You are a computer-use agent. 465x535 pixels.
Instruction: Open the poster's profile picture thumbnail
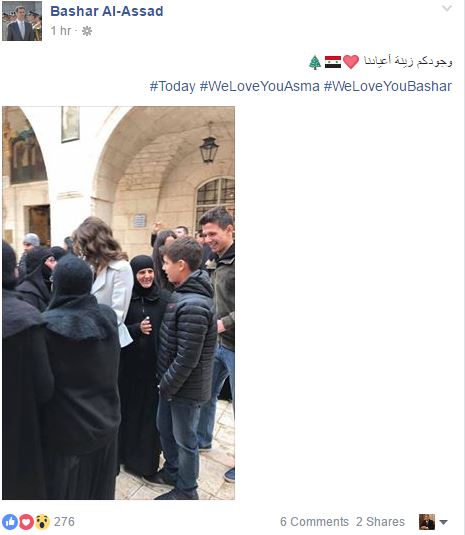[x=22, y=21]
